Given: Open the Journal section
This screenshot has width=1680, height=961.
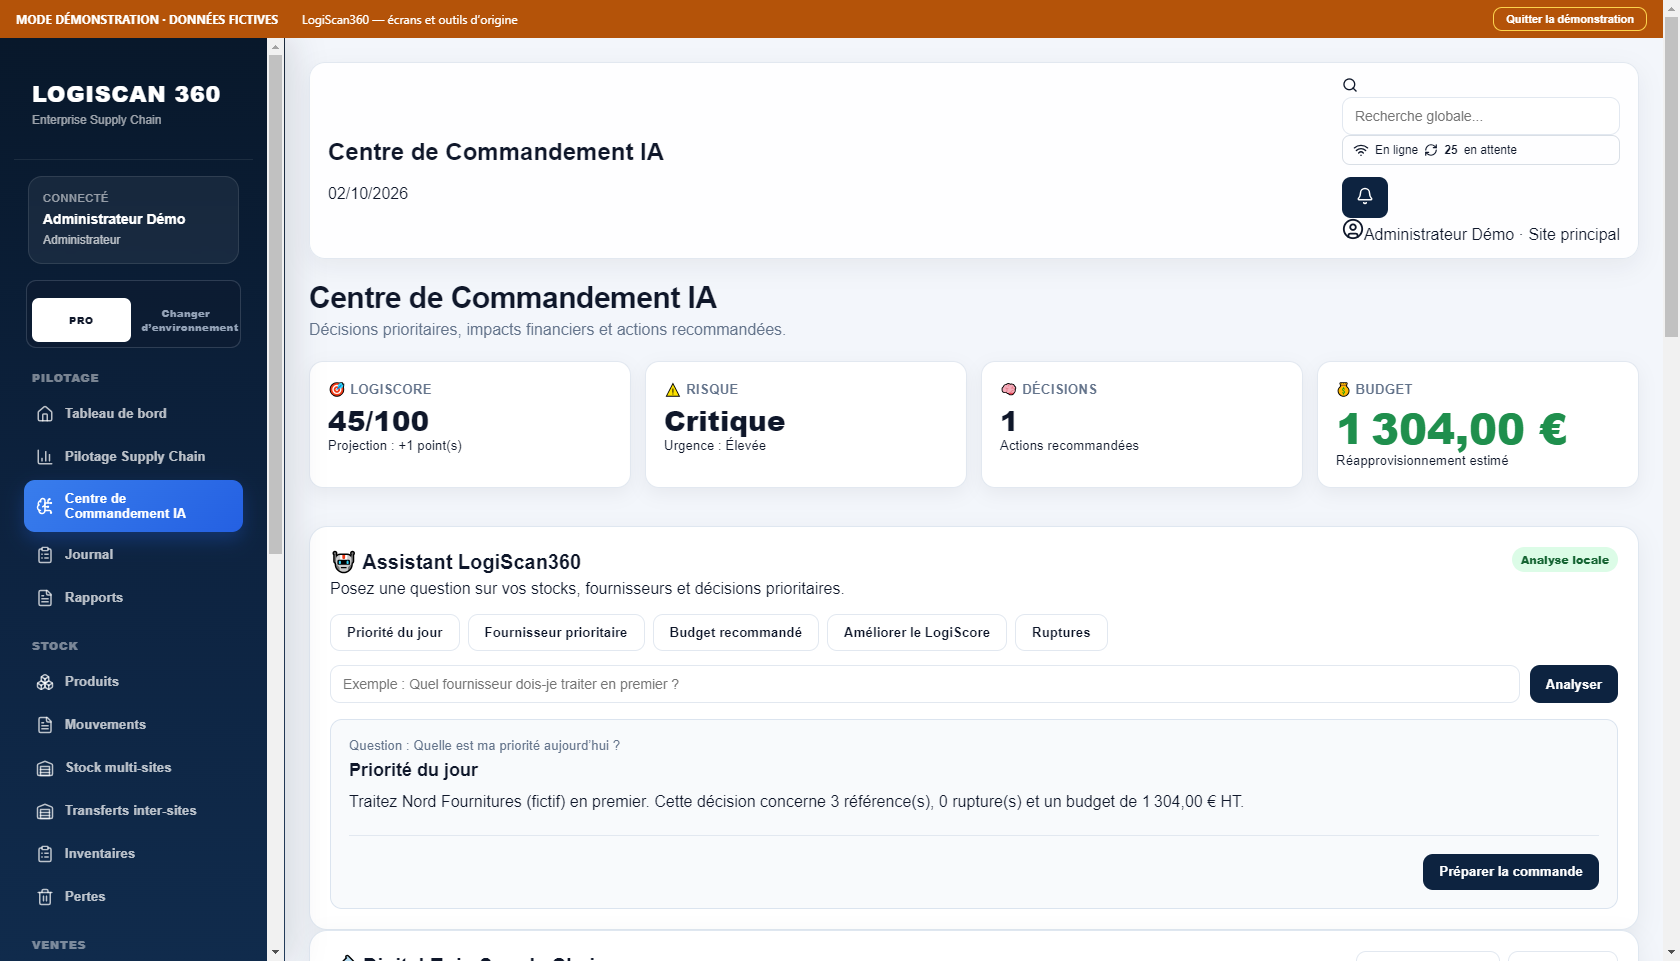Looking at the screenshot, I should (133, 555).
